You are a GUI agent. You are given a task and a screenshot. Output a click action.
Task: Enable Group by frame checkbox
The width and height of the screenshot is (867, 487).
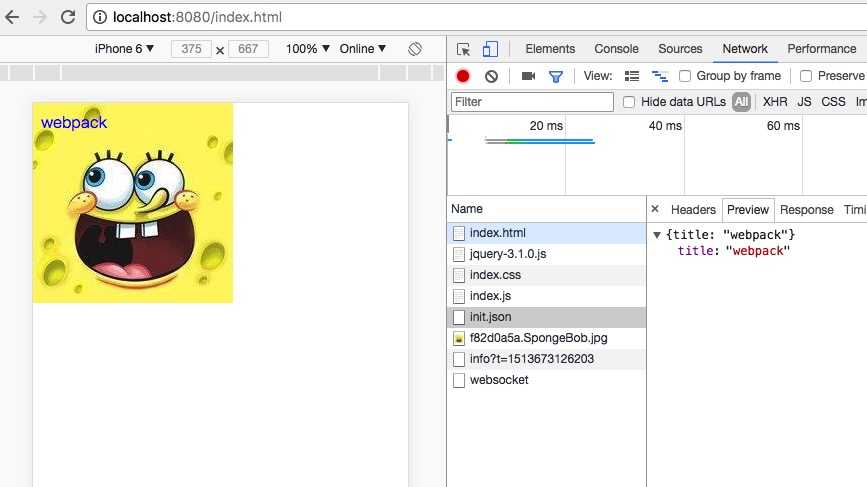pos(685,76)
